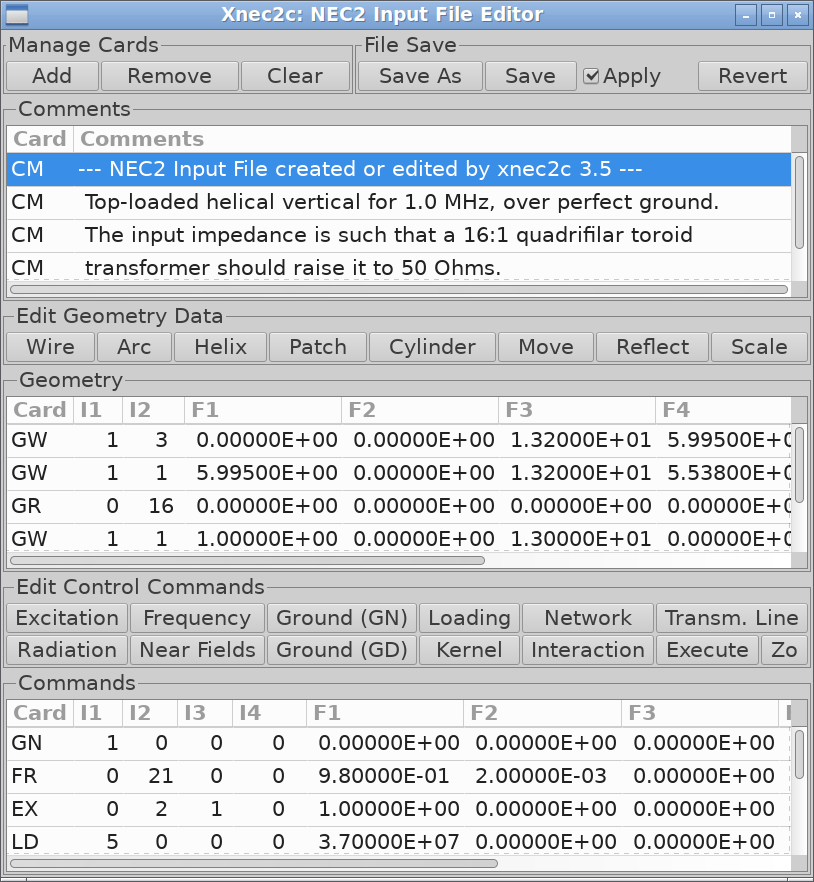
Task: Maximize the NEC2 Input File Editor window
Action: [772, 15]
